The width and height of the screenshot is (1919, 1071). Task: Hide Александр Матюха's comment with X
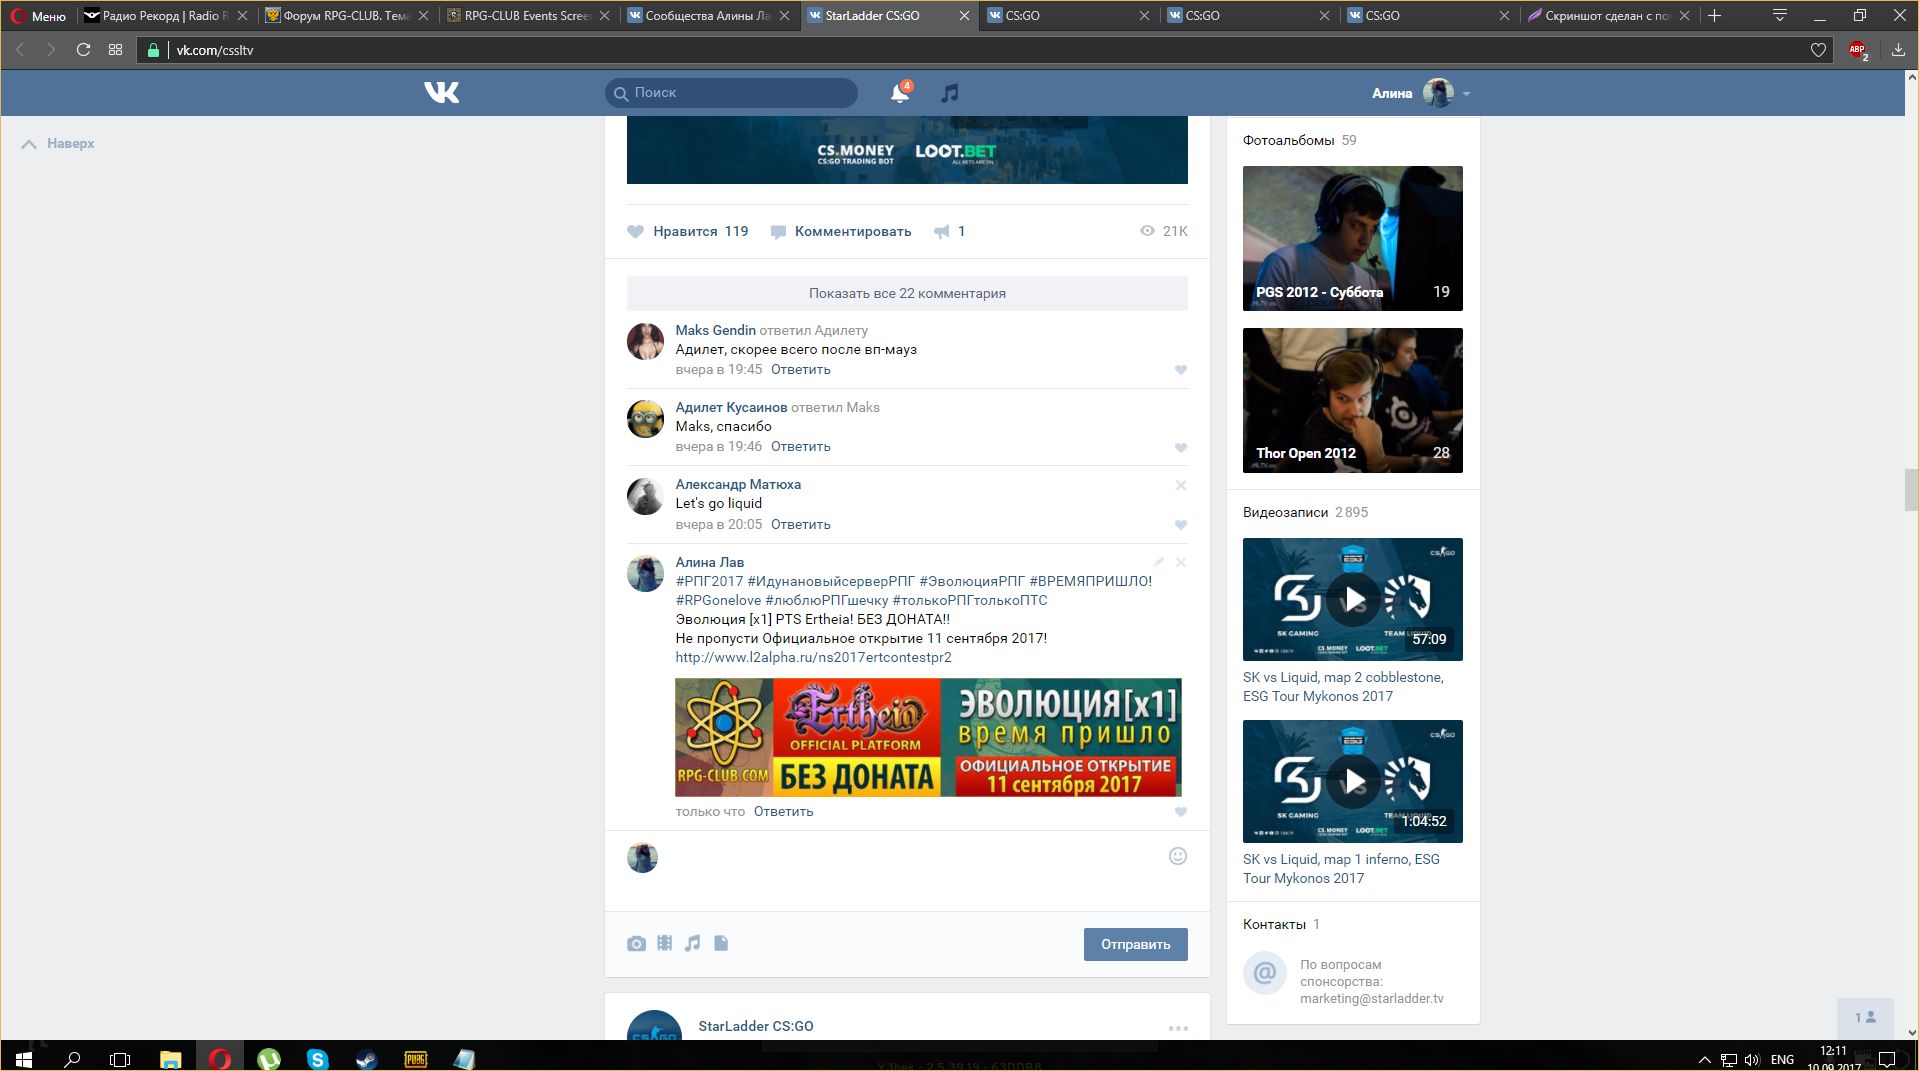[x=1181, y=485]
